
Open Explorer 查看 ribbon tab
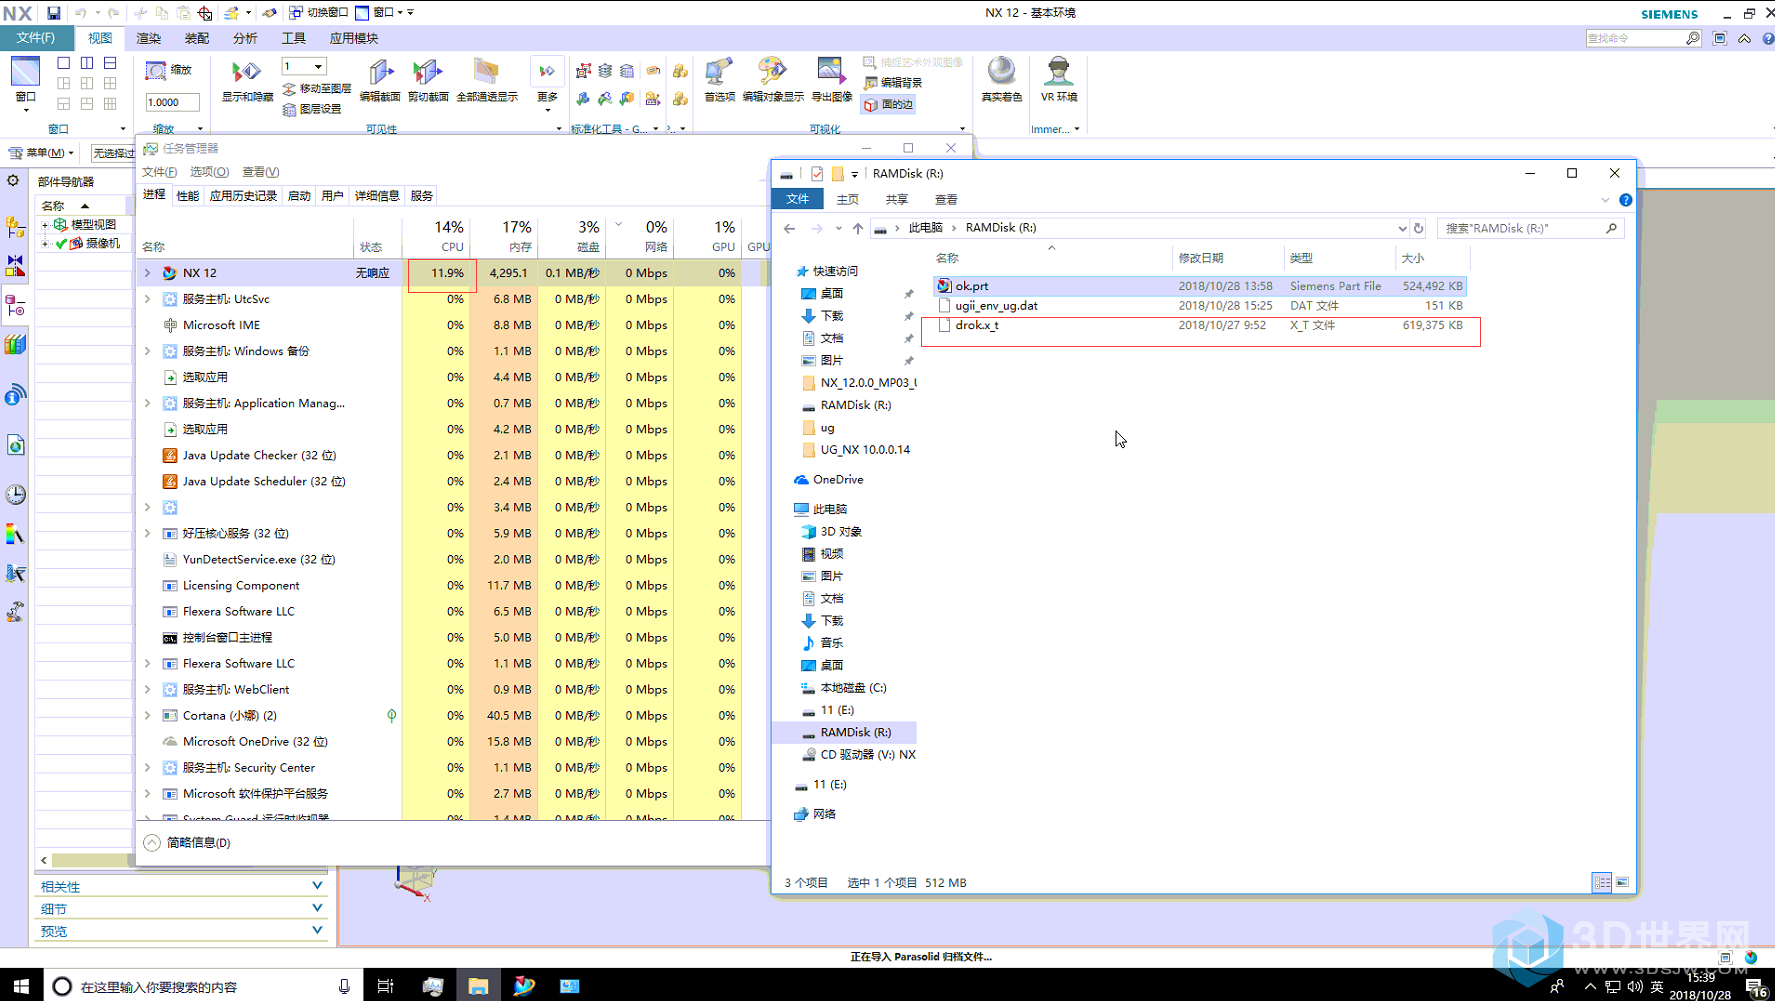(x=946, y=200)
